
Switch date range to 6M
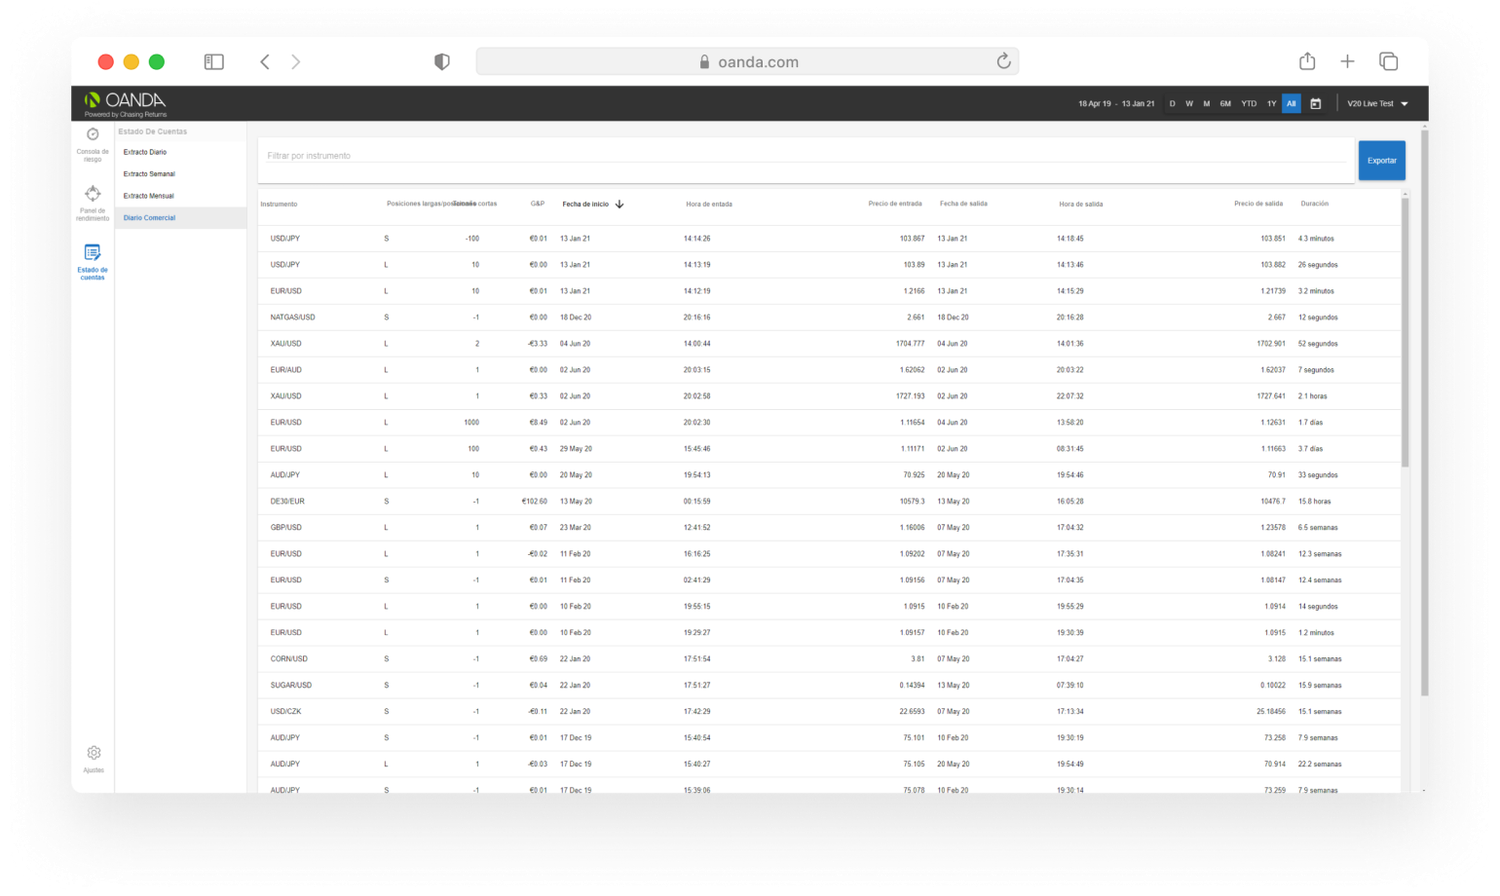[x=1225, y=104]
